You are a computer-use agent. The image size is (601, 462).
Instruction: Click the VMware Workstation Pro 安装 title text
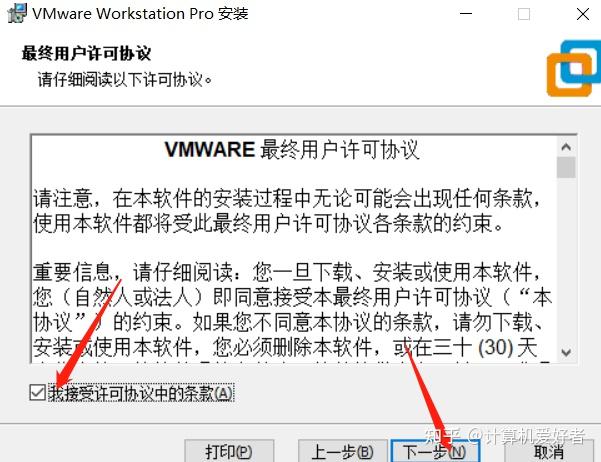140,14
